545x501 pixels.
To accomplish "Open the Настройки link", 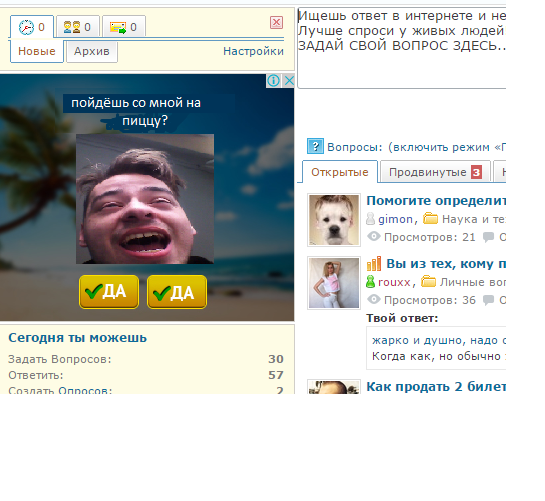I will coord(253,51).
